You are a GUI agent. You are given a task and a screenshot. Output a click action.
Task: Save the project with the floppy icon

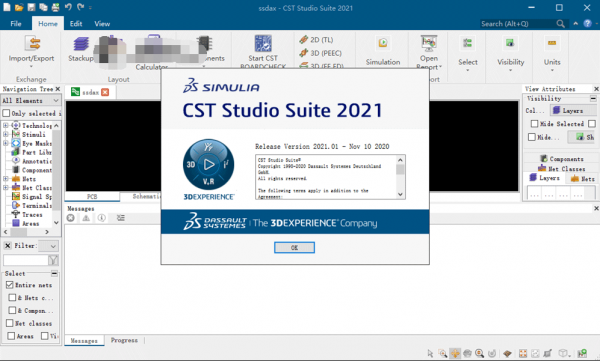point(31,7)
